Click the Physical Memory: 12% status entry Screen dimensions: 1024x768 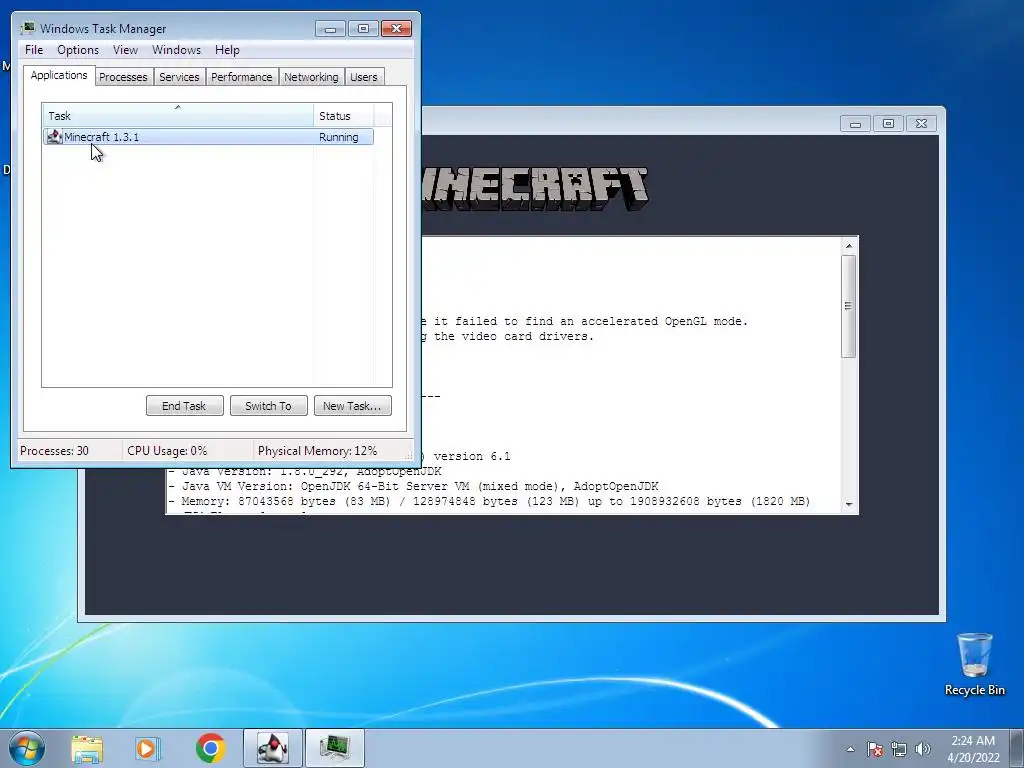pyautogui.click(x=317, y=451)
